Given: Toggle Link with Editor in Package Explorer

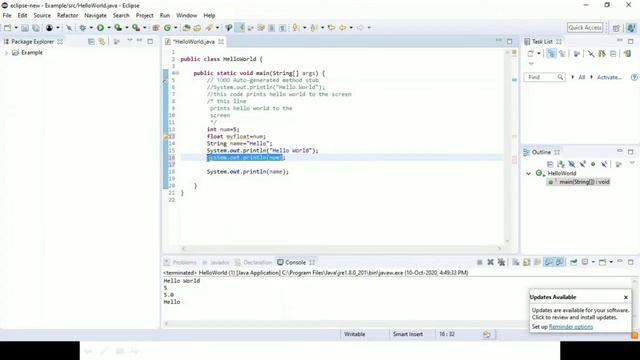Looking at the screenshot, I should point(102,42).
